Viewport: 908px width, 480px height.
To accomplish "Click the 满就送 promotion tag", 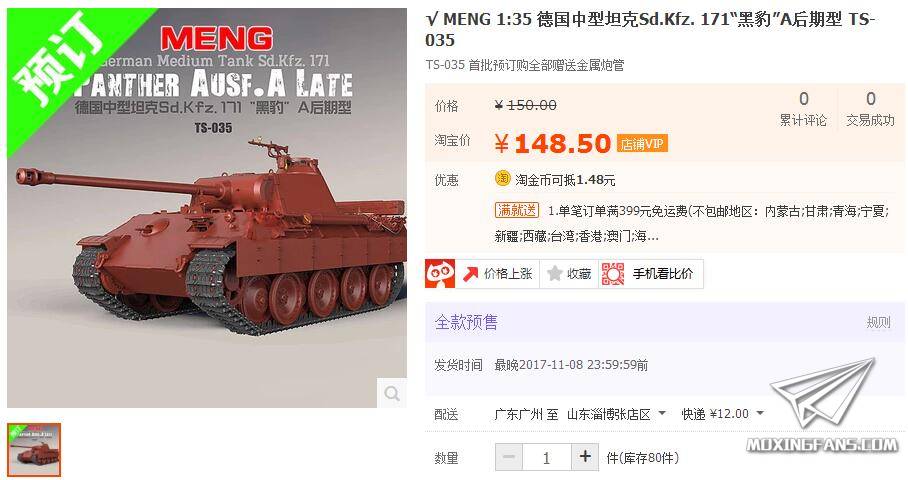I will click(517, 210).
